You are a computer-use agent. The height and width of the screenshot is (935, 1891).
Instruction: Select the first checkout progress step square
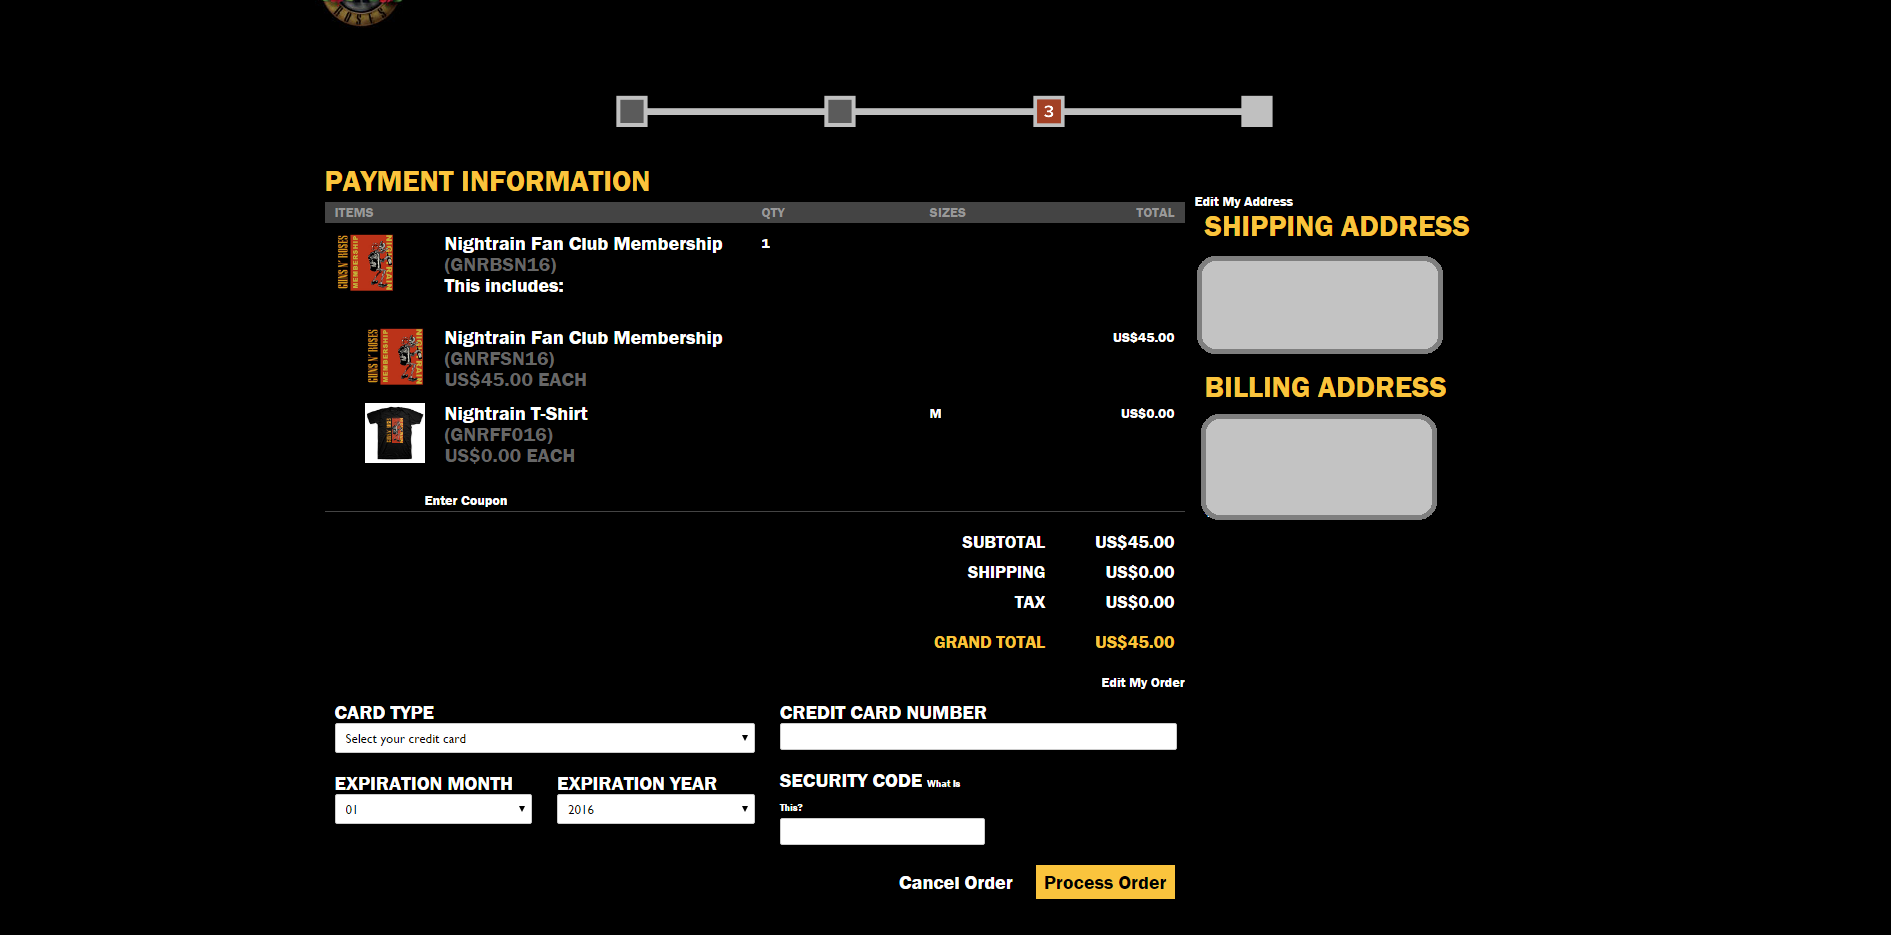coord(632,111)
